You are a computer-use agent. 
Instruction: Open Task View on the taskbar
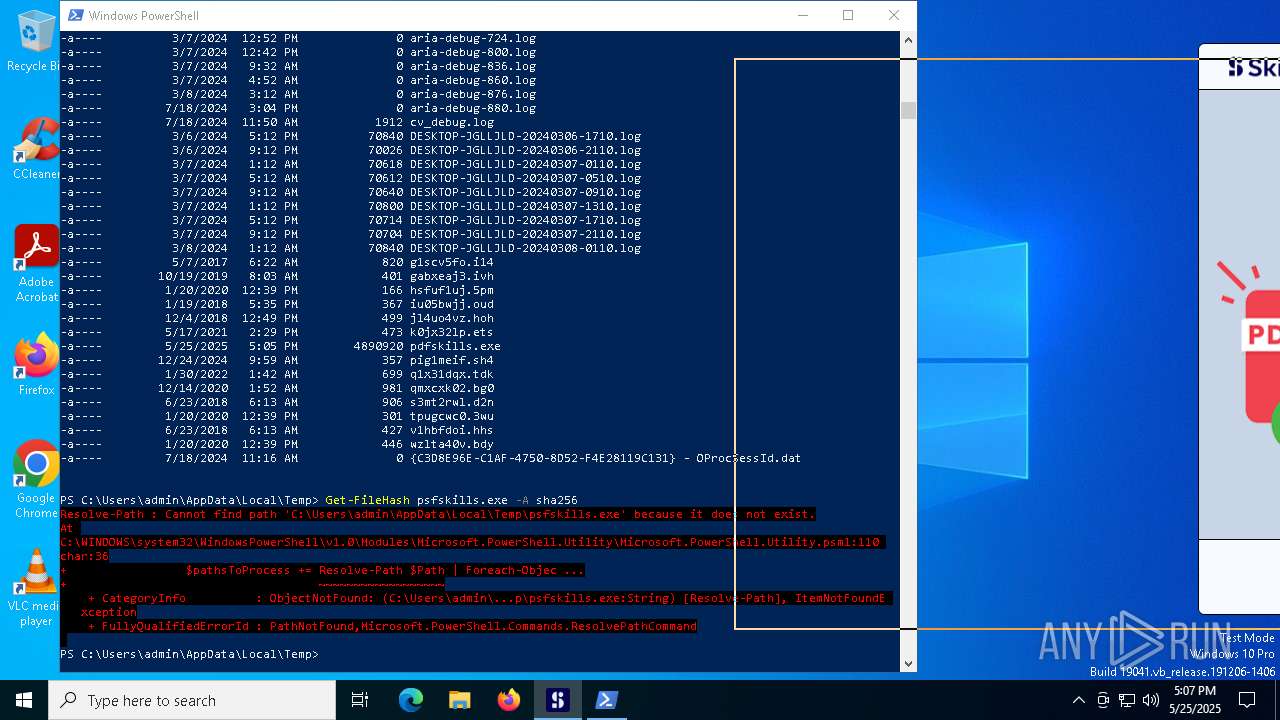360,700
